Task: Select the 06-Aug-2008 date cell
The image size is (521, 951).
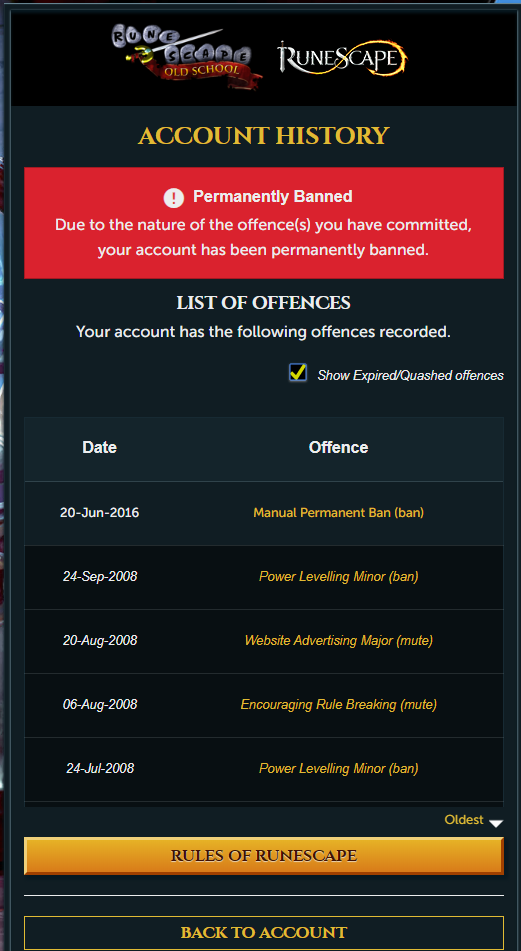Action: tap(100, 705)
